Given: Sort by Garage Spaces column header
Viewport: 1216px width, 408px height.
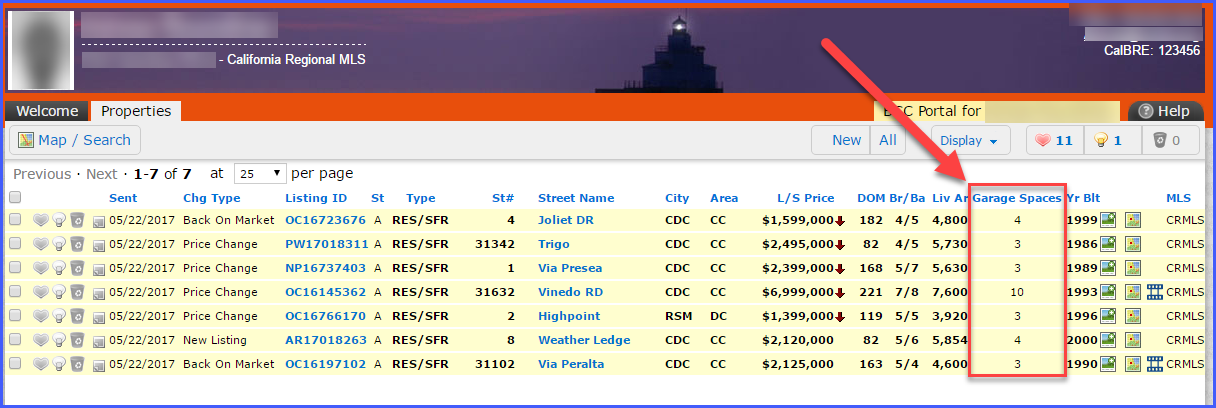Looking at the screenshot, I should [x=1016, y=198].
